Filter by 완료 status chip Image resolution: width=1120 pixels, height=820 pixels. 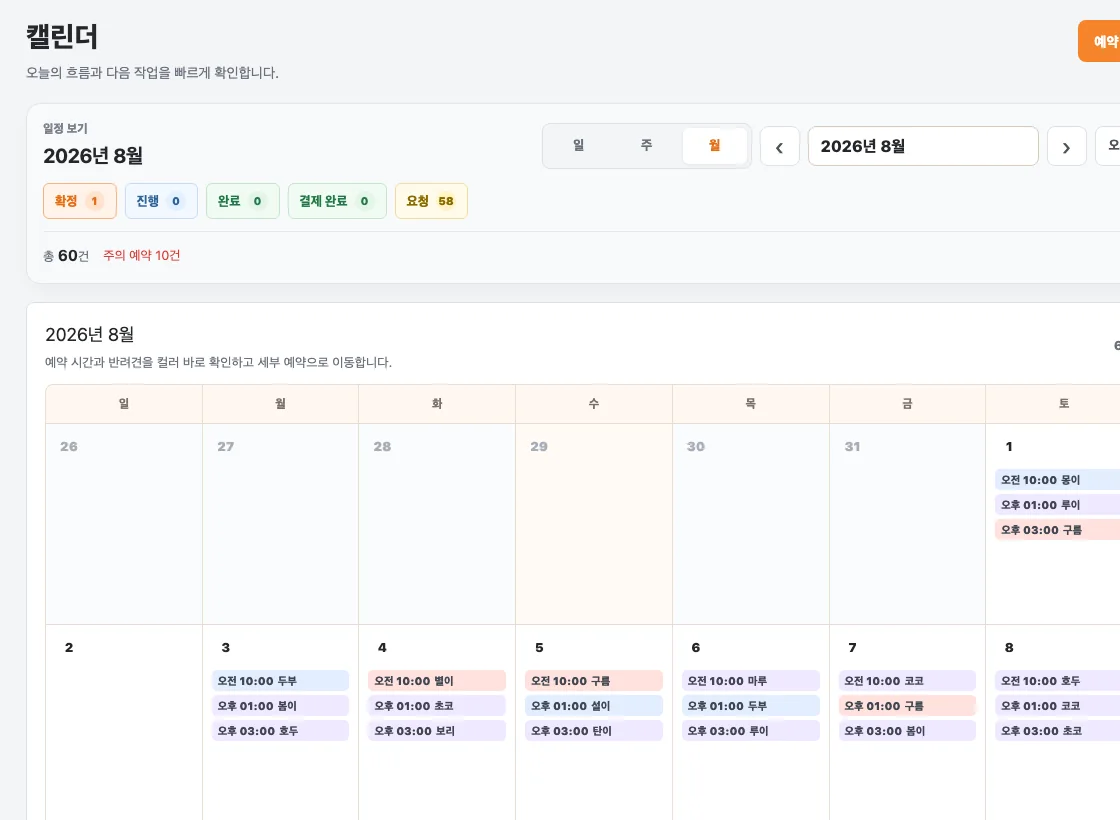(x=243, y=201)
